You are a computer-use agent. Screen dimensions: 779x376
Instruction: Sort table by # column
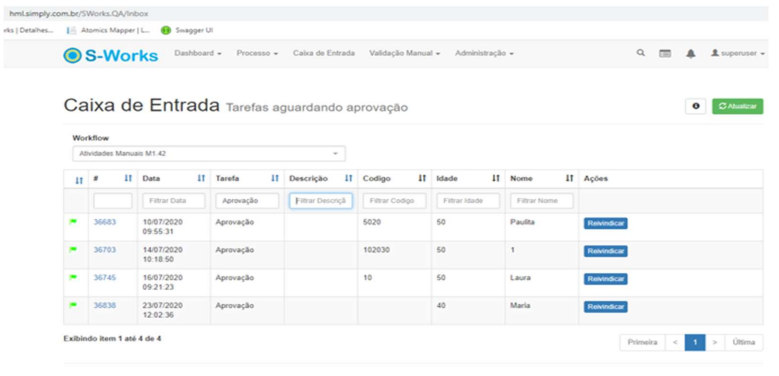point(128,178)
